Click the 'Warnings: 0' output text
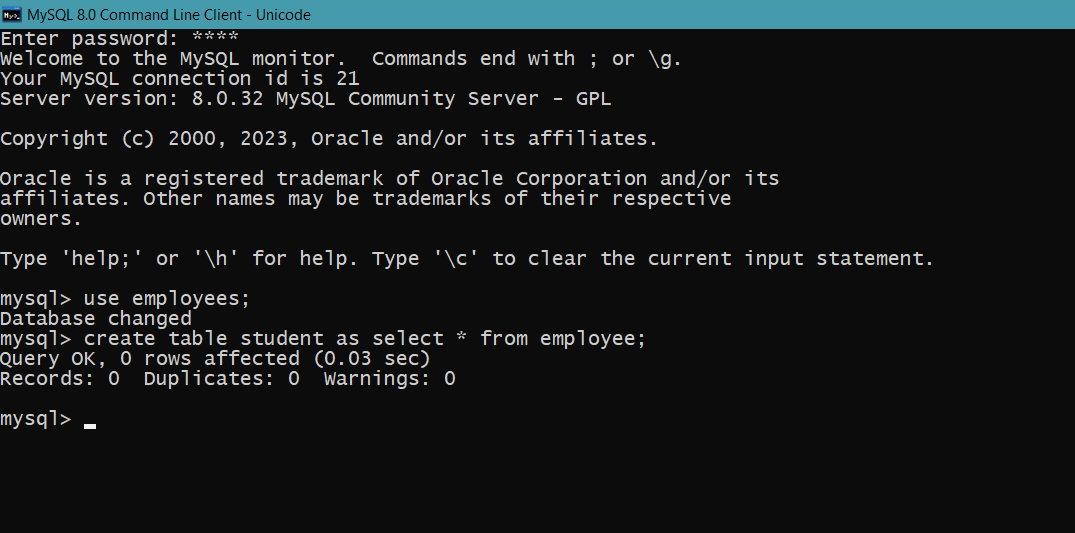This screenshot has width=1075, height=533. (x=389, y=379)
